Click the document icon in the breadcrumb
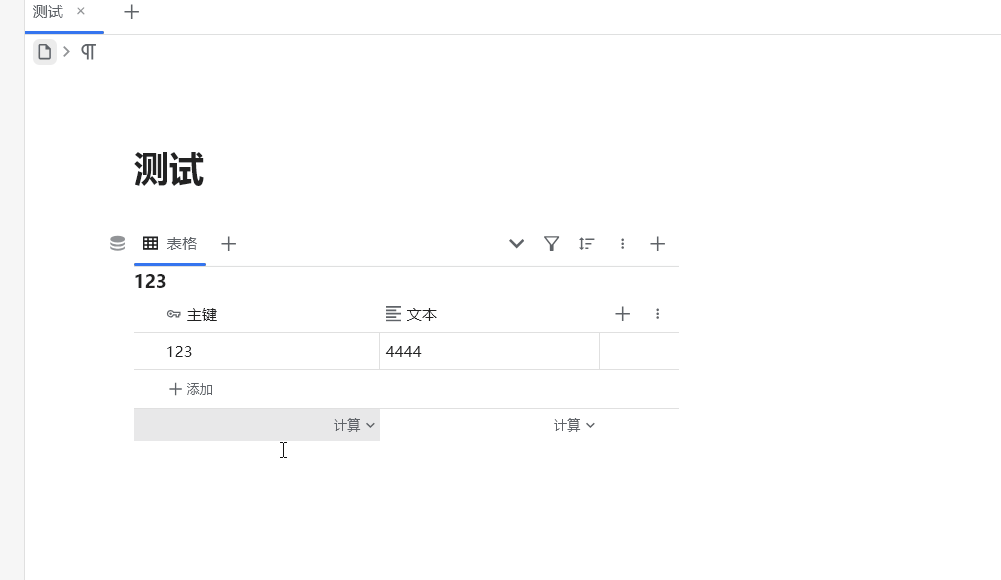 (44, 51)
